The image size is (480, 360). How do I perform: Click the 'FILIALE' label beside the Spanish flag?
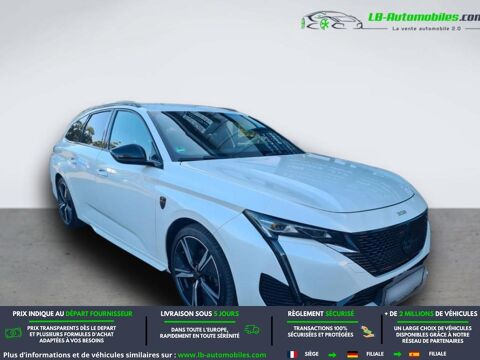tap(437, 354)
